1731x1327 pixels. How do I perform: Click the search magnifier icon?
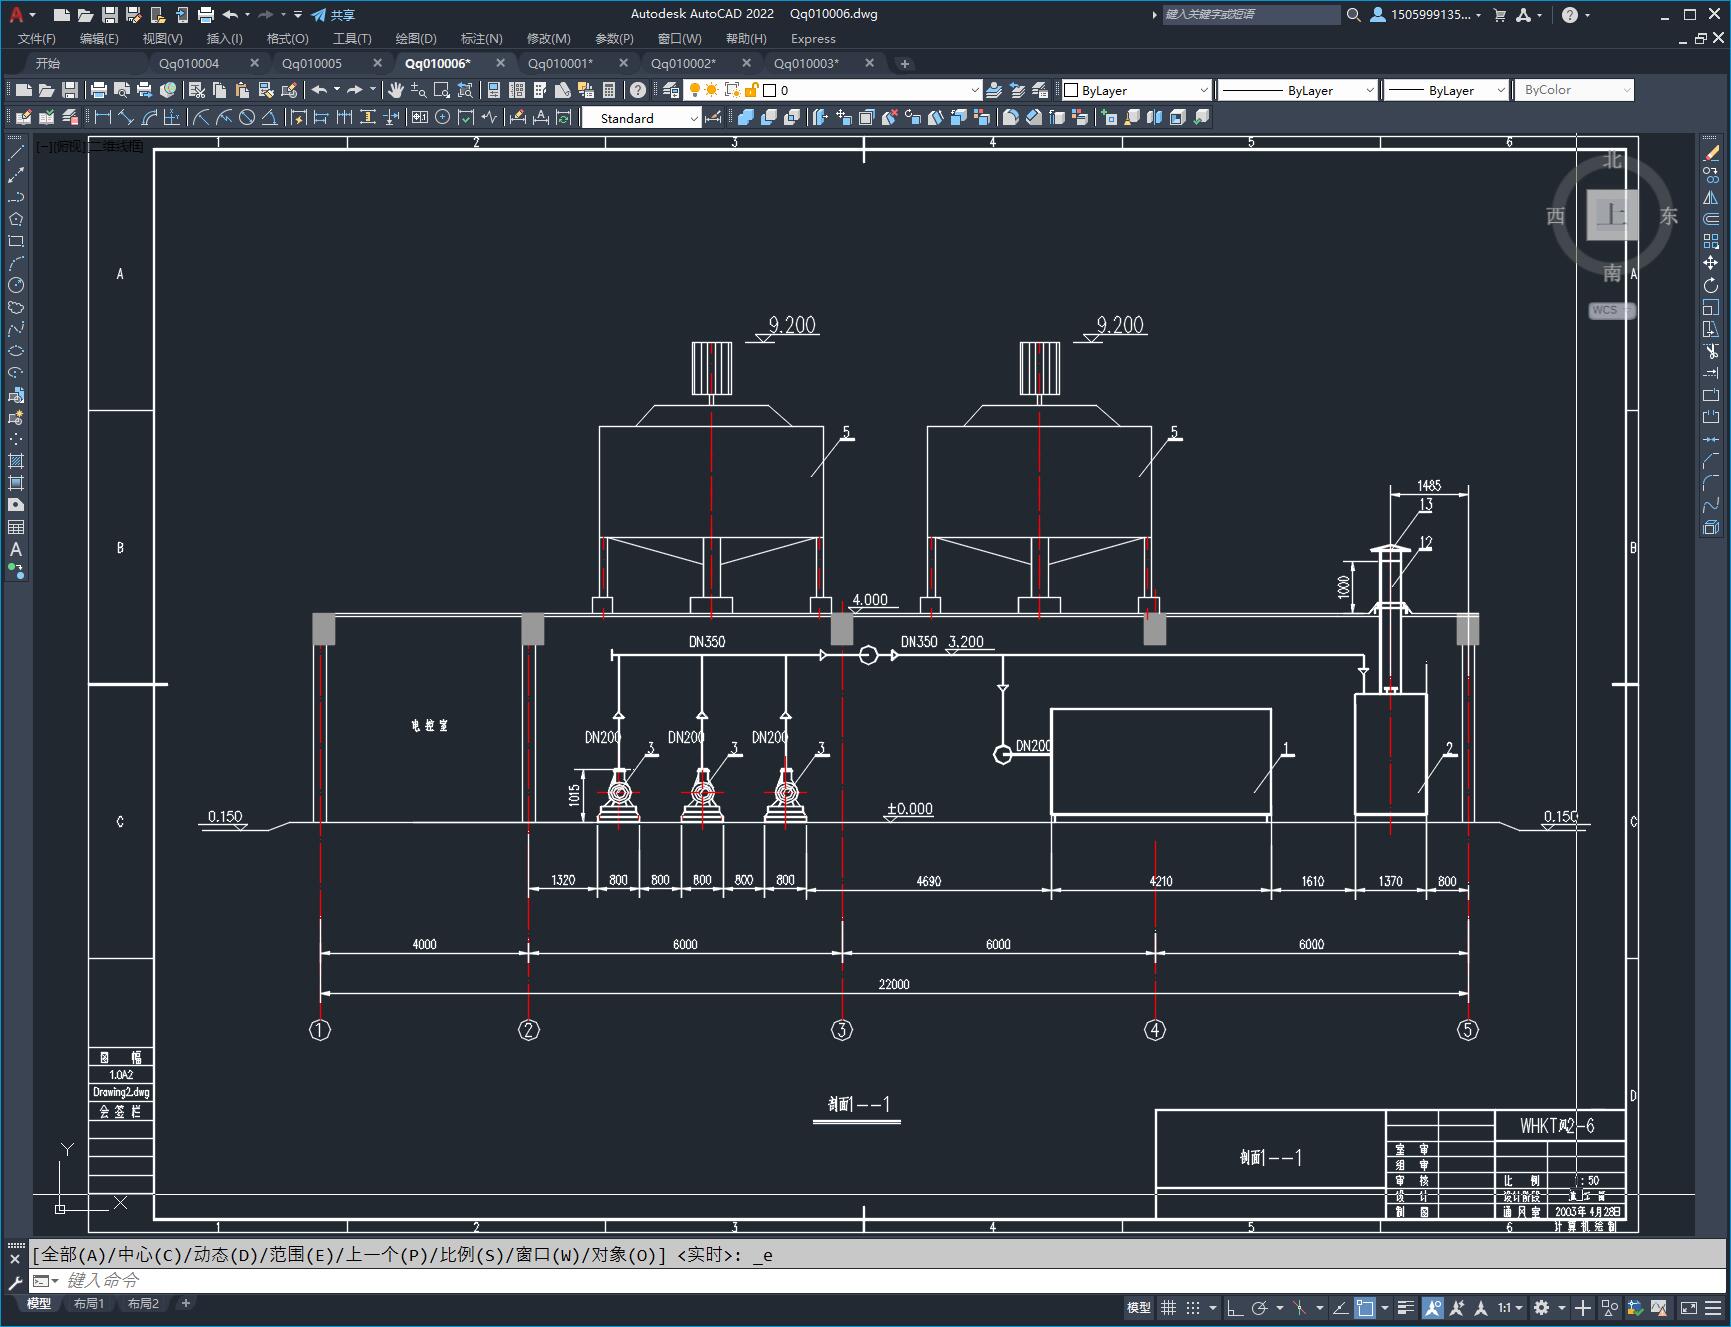[x=1354, y=15]
